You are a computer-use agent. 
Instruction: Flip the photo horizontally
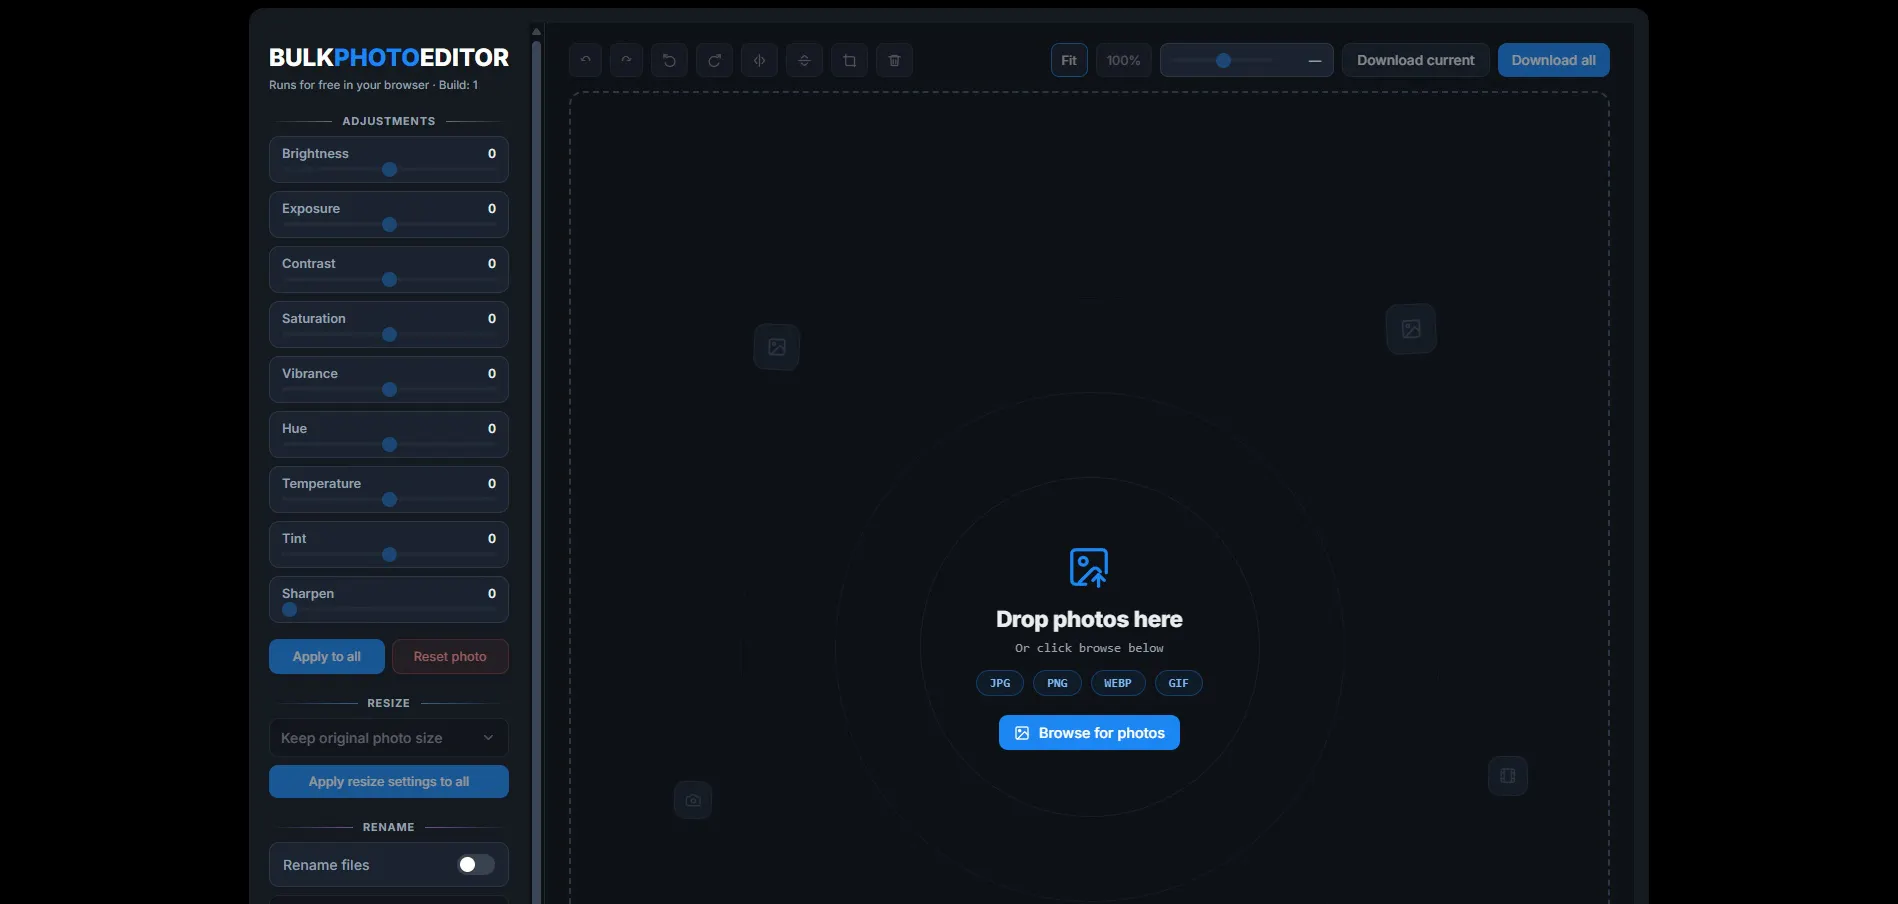point(759,60)
